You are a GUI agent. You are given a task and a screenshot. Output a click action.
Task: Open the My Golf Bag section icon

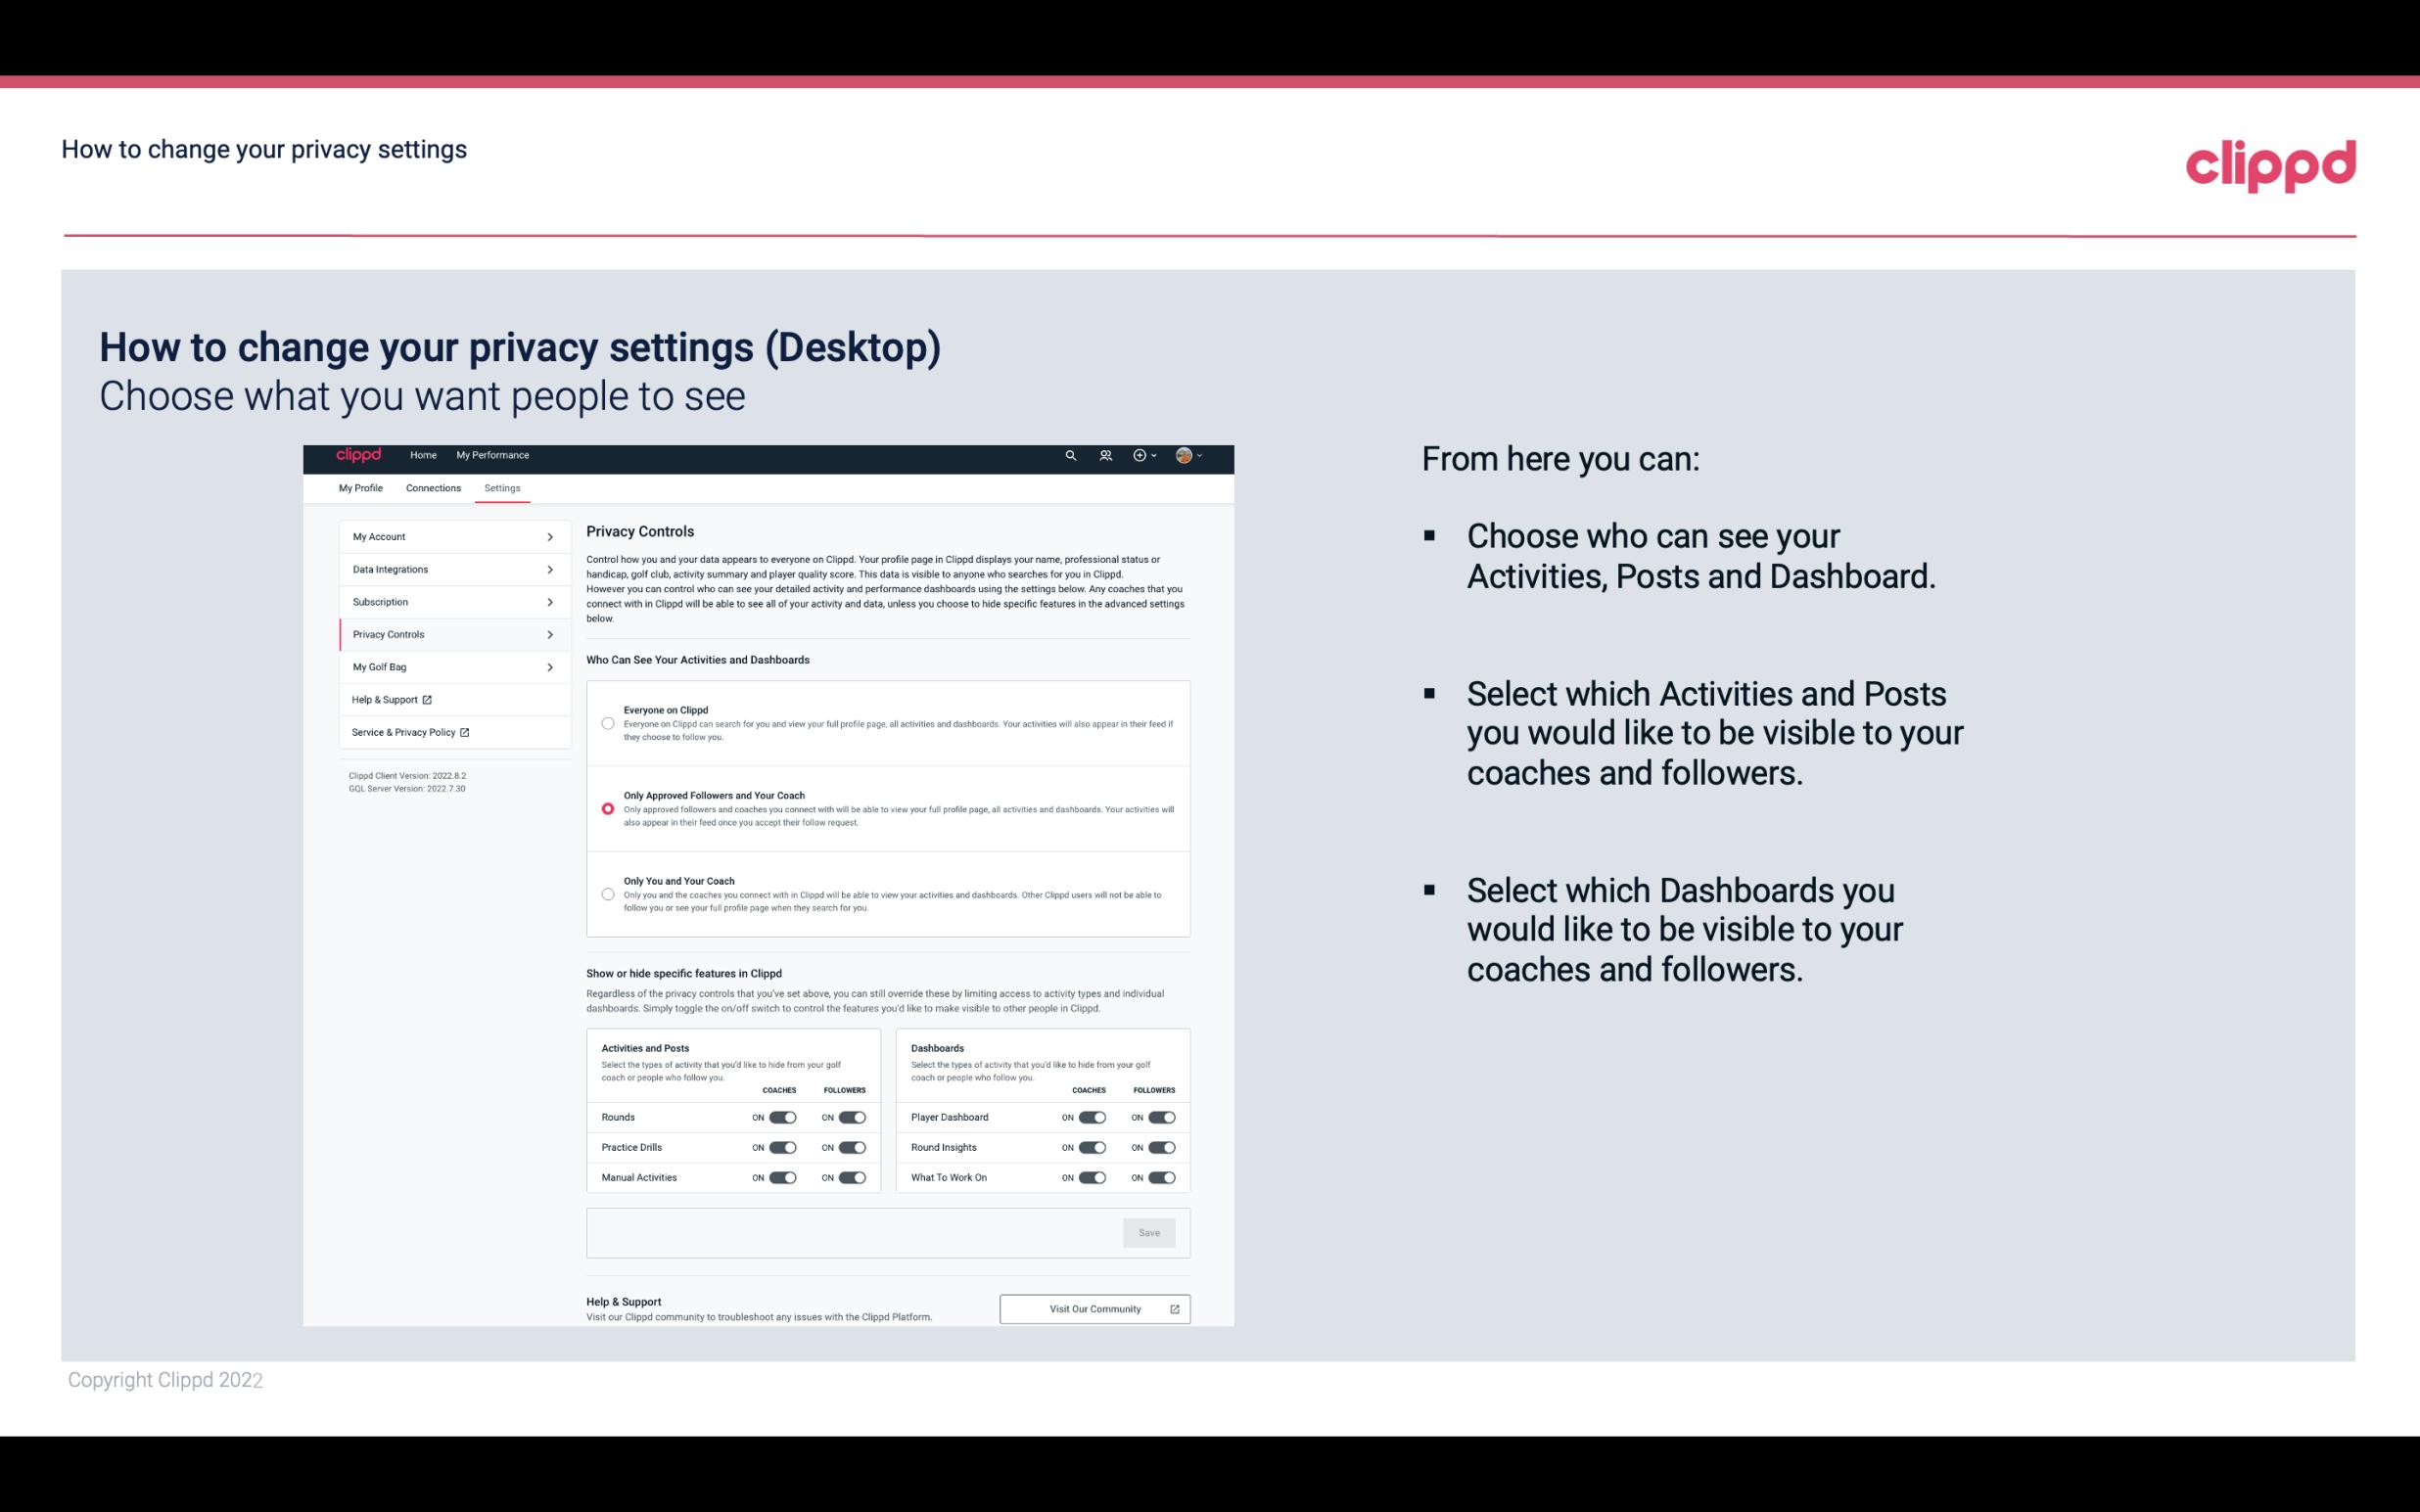[550, 667]
